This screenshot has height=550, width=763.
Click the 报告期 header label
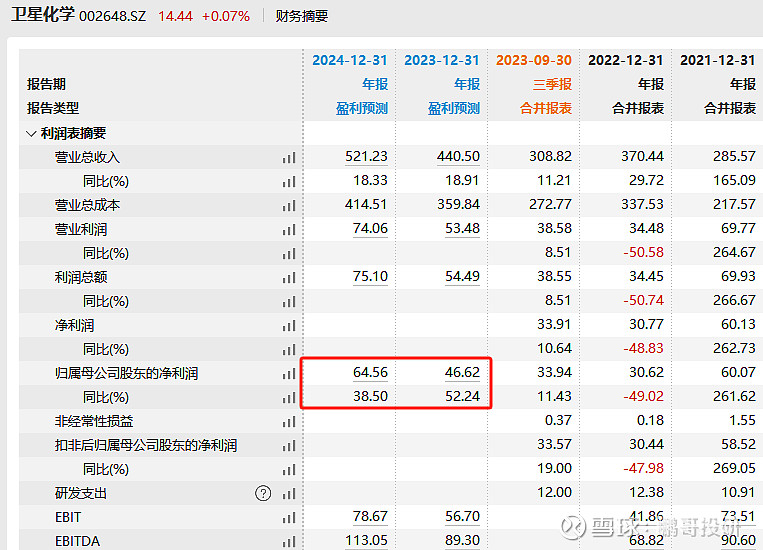(46, 84)
